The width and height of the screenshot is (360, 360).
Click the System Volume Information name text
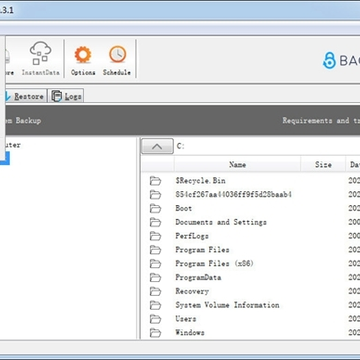click(227, 305)
